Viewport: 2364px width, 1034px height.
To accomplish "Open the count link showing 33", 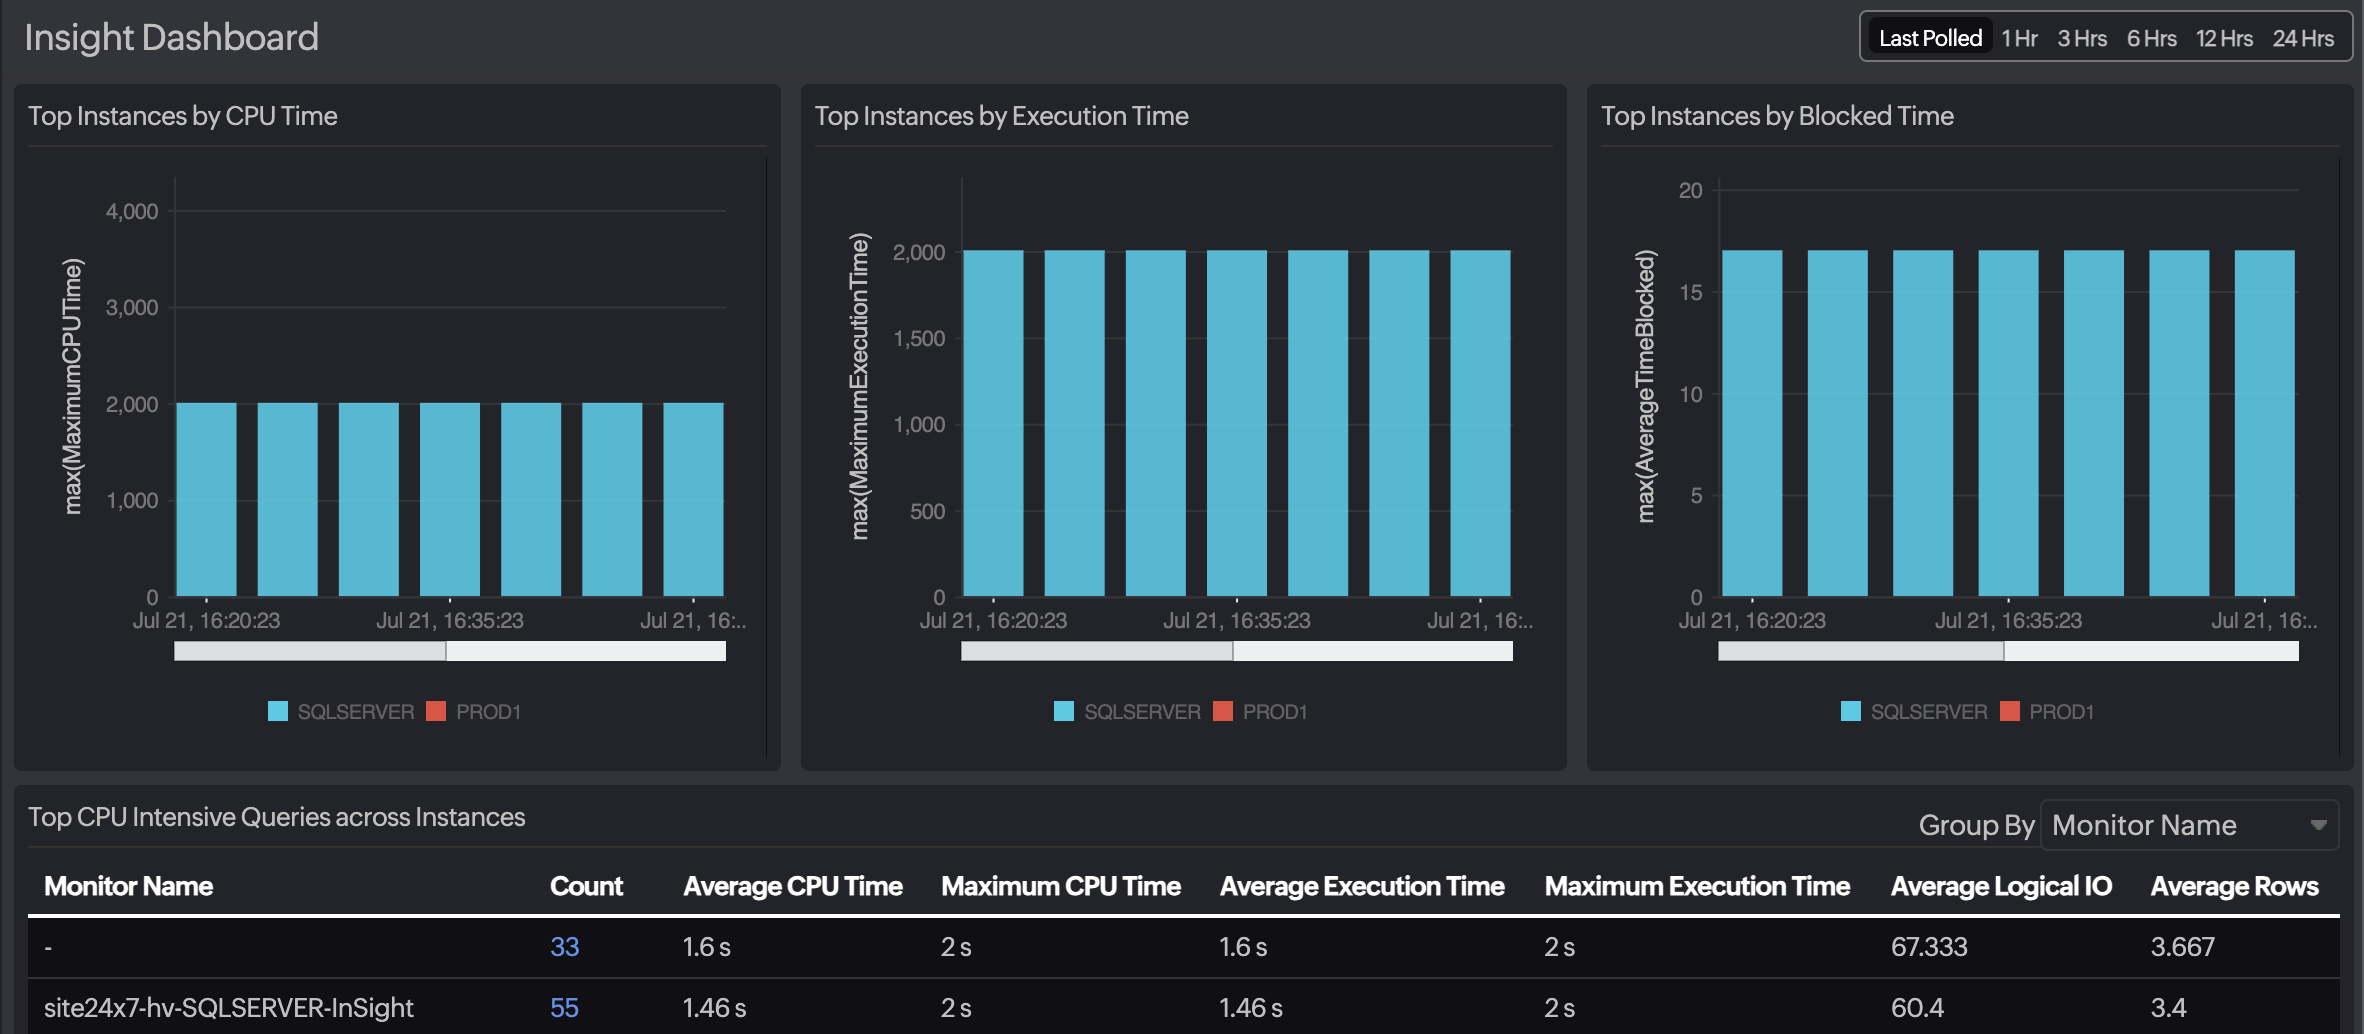I will pyautogui.click(x=565, y=946).
